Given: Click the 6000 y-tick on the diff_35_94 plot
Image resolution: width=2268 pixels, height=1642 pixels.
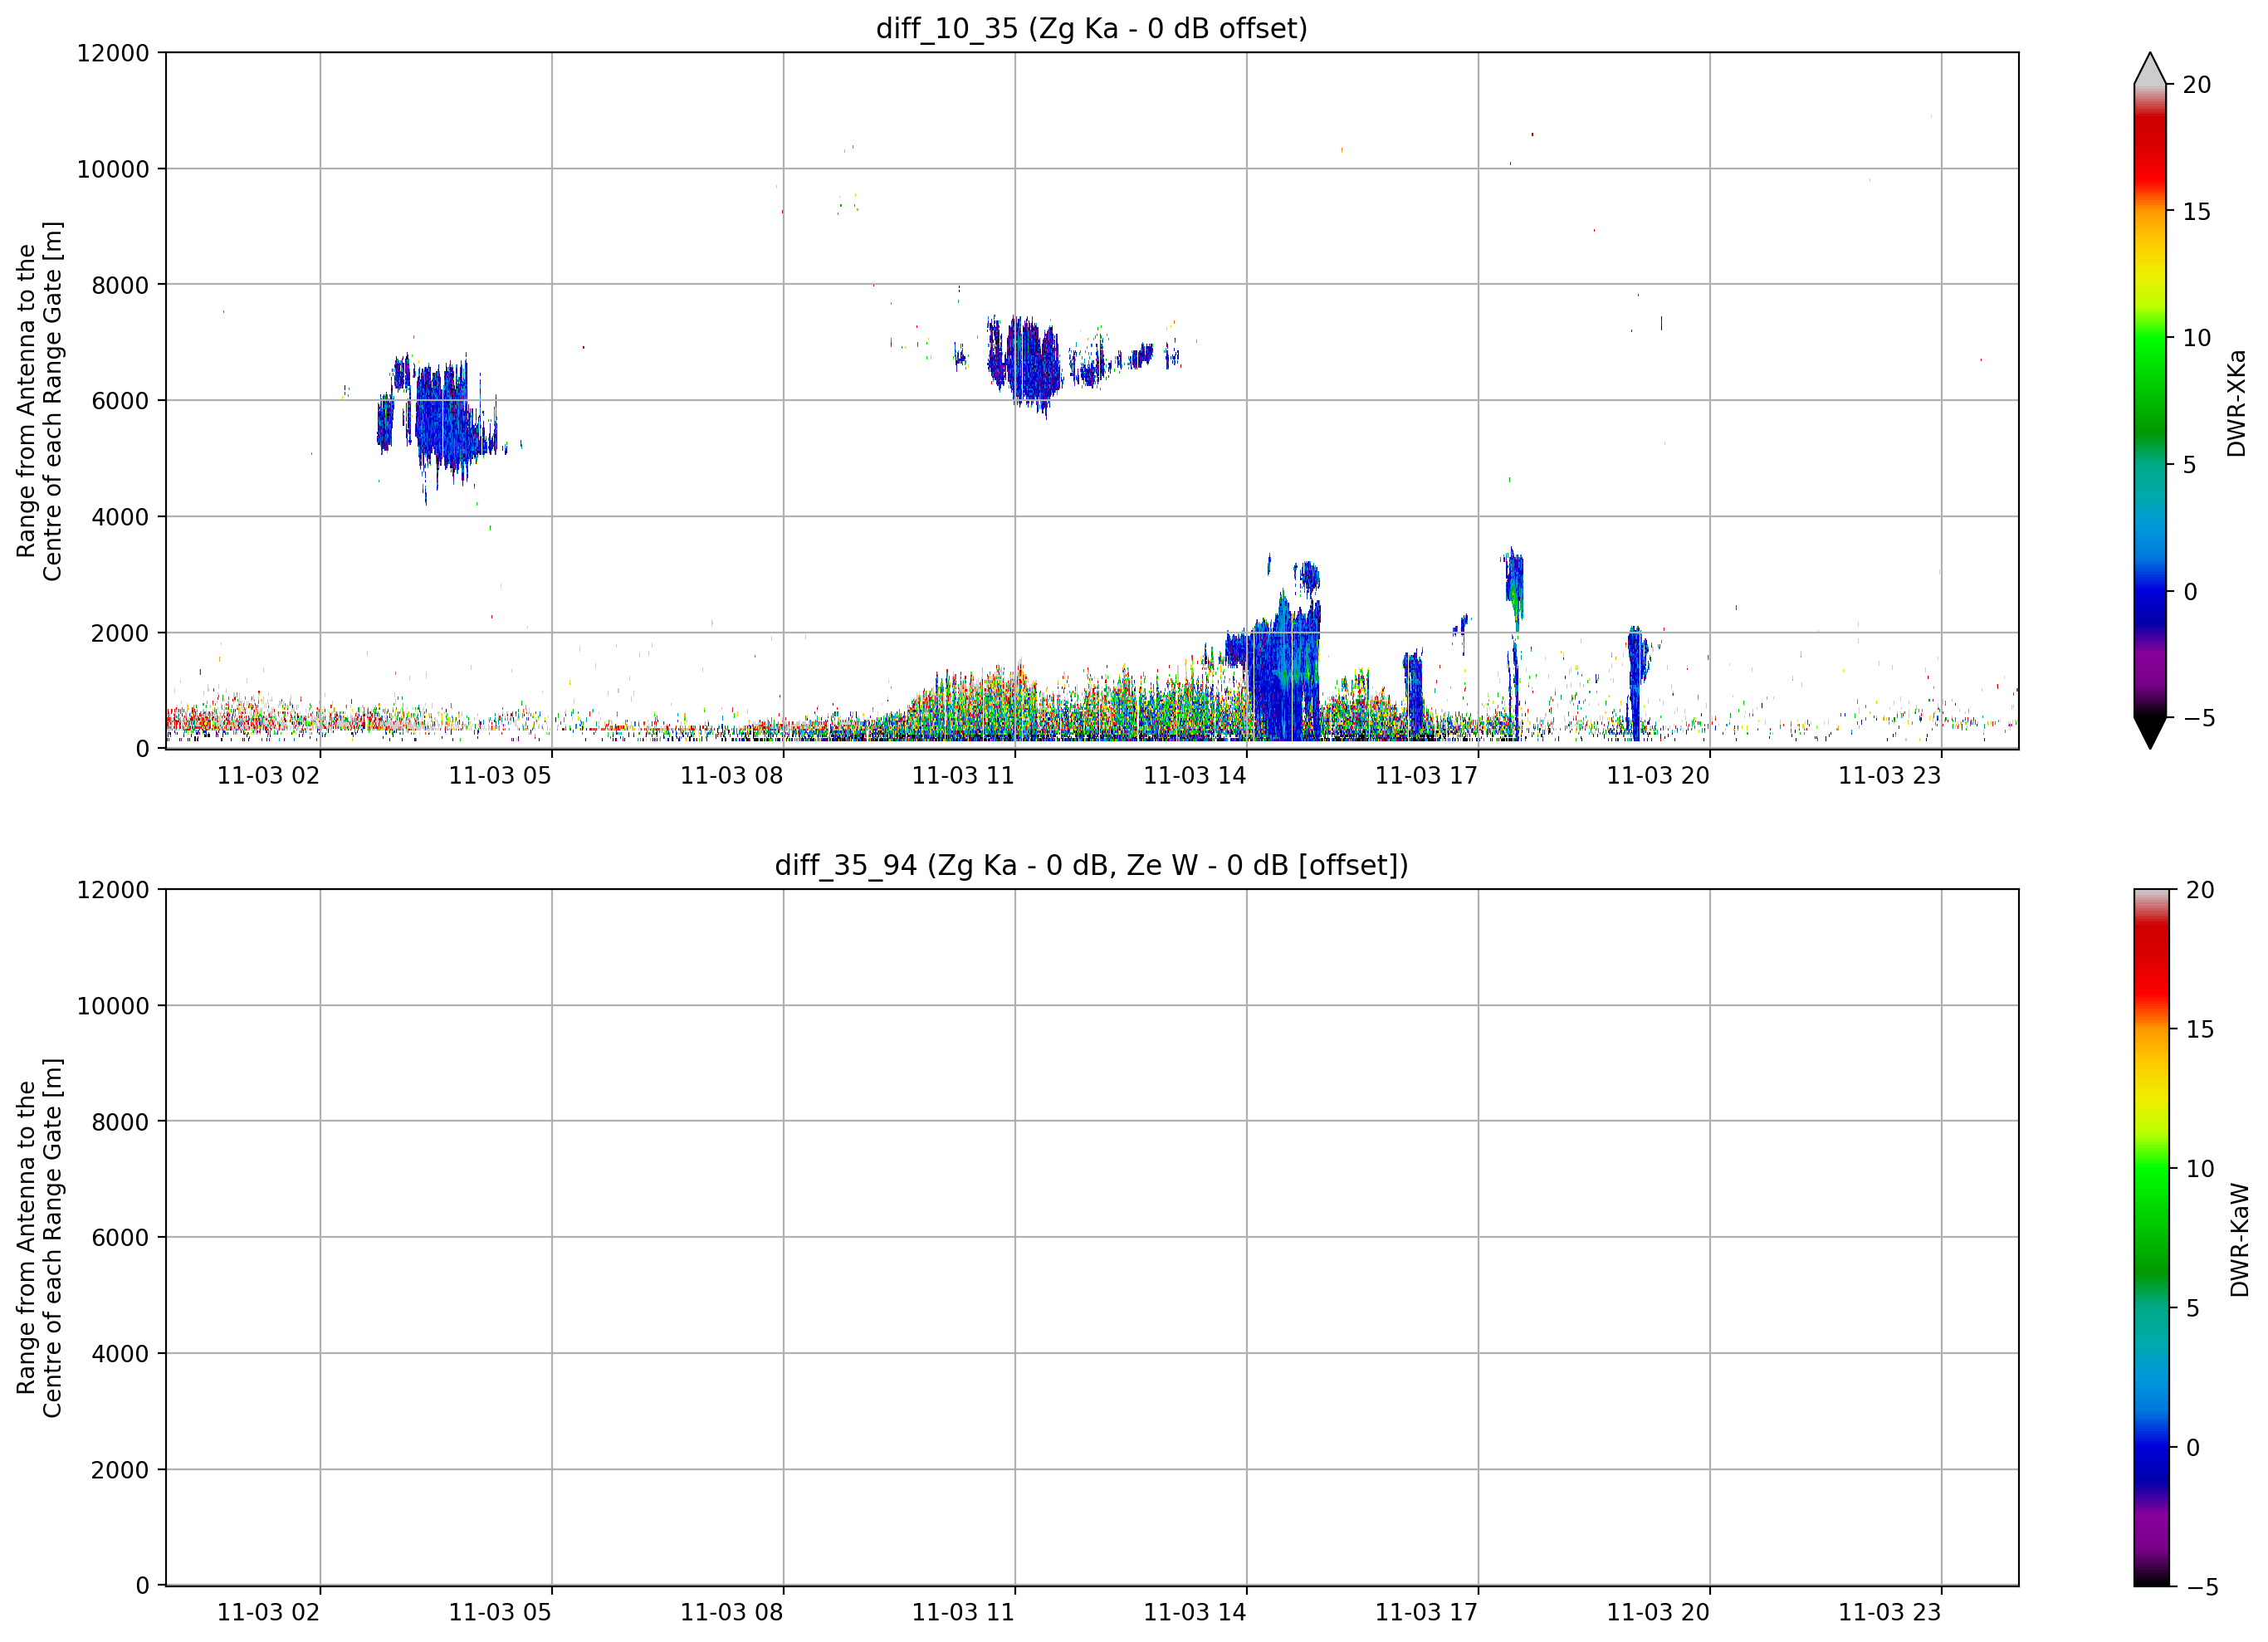Looking at the screenshot, I should click(120, 1238).
